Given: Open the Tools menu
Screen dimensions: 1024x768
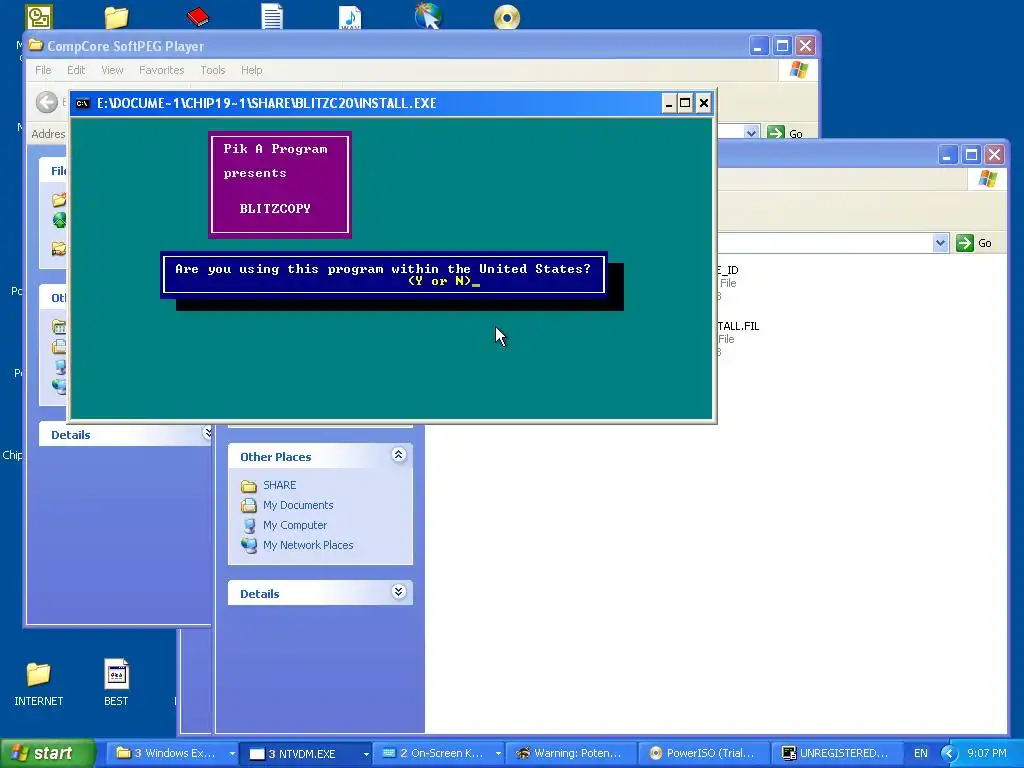Looking at the screenshot, I should (x=213, y=70).
